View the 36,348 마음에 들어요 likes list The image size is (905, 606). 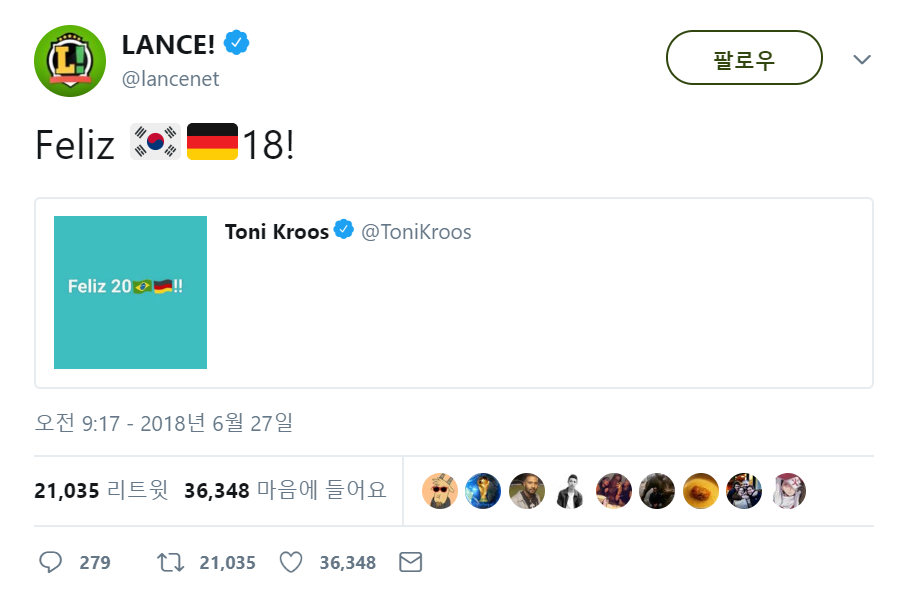click(285, 491)
